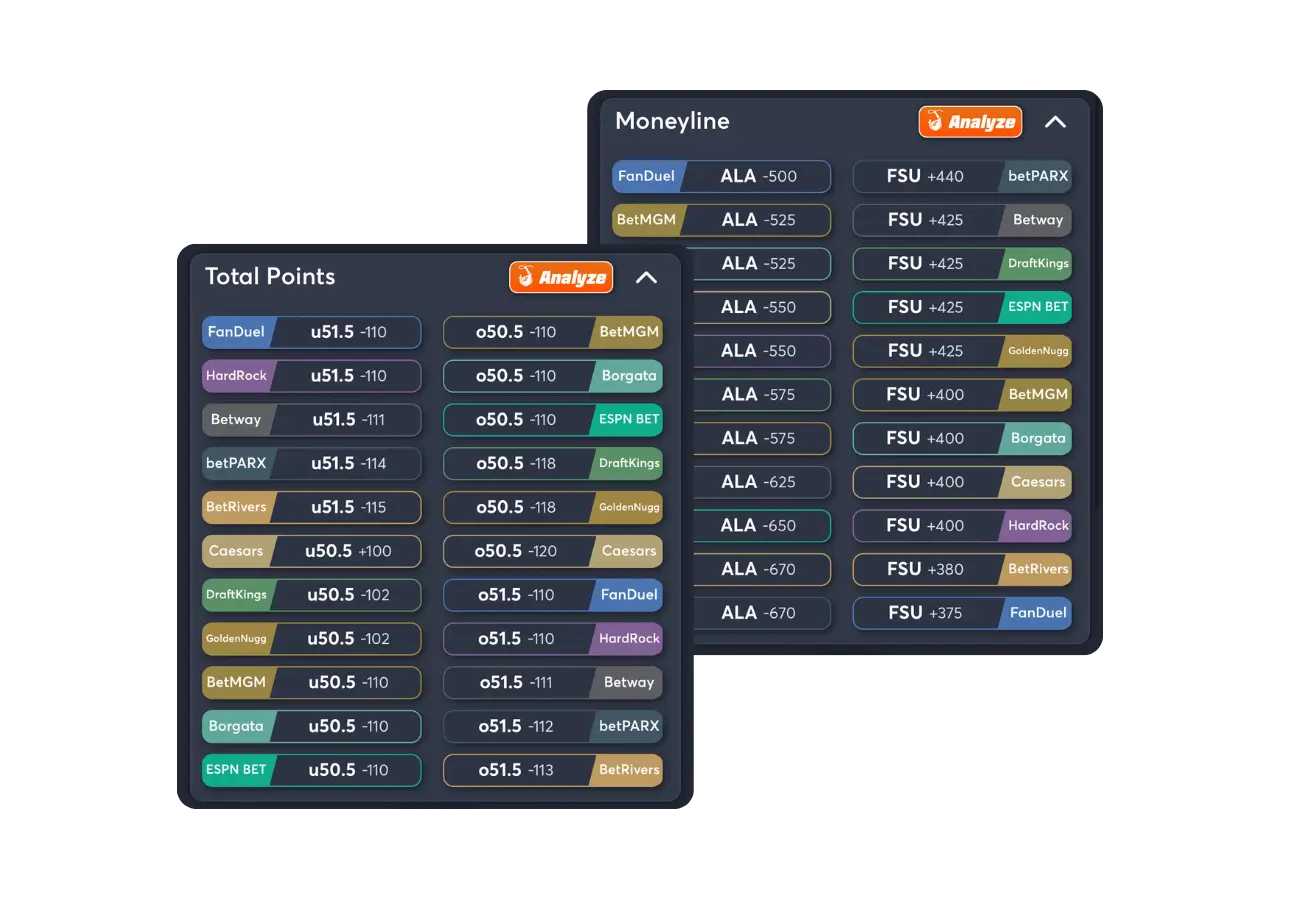Screen dimensions: 1295x899
Task: Select Caesars o50.5 -120 bet
Action: click(x=553, y=551)
